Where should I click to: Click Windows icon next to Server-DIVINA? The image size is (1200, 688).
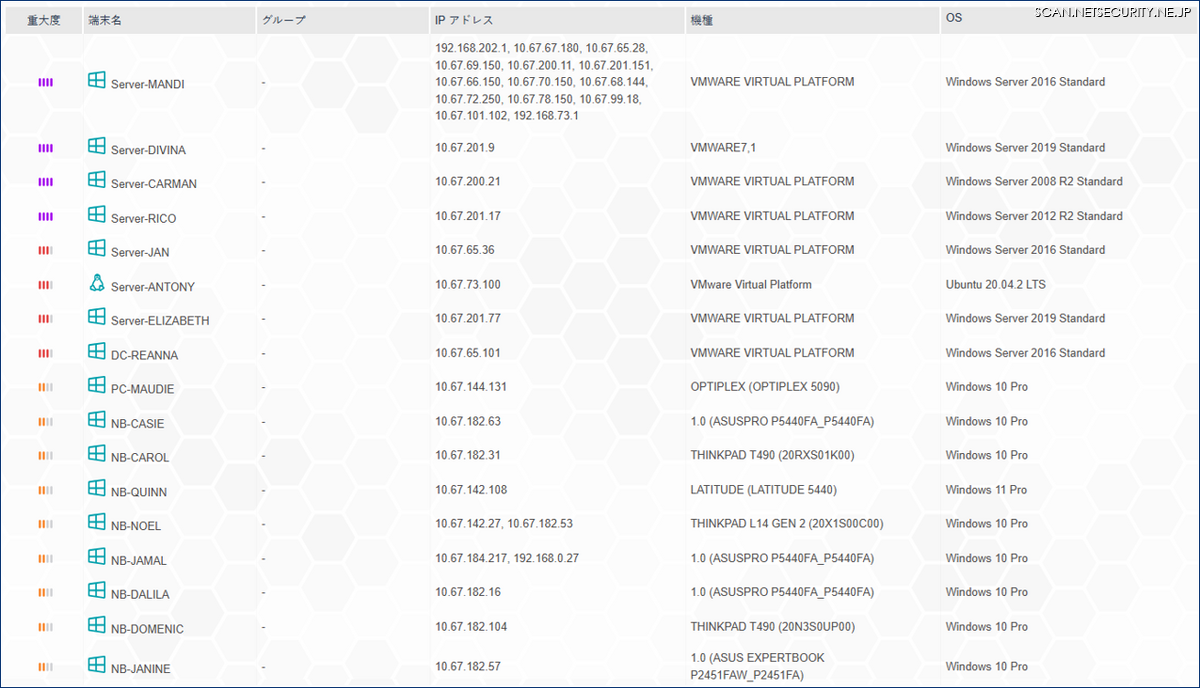(96, 146)
